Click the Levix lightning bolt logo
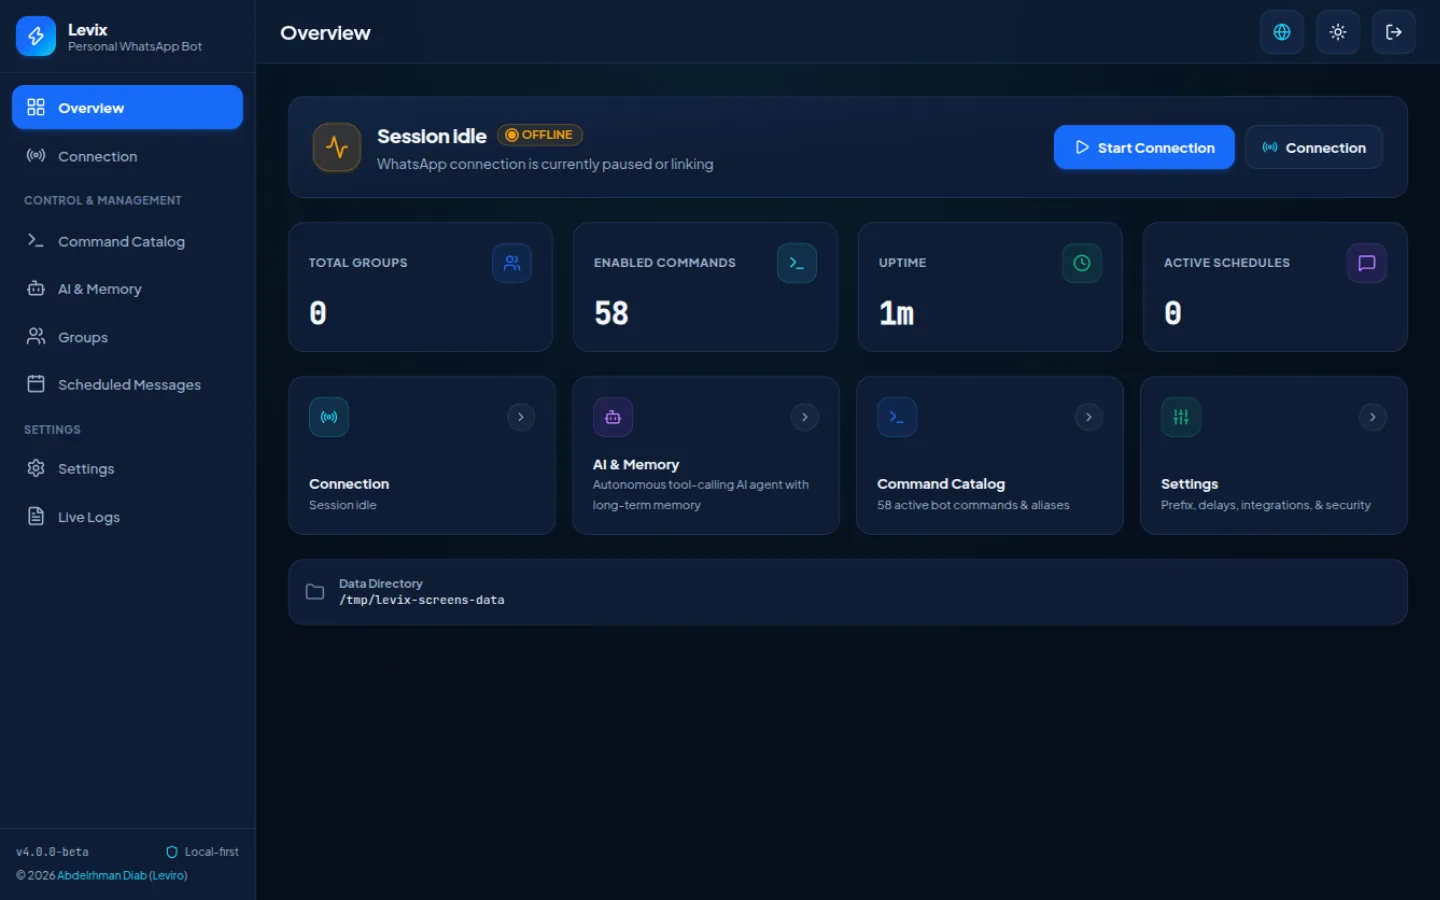This screenshot has height=900, width=1440. [x=36, y=36]
